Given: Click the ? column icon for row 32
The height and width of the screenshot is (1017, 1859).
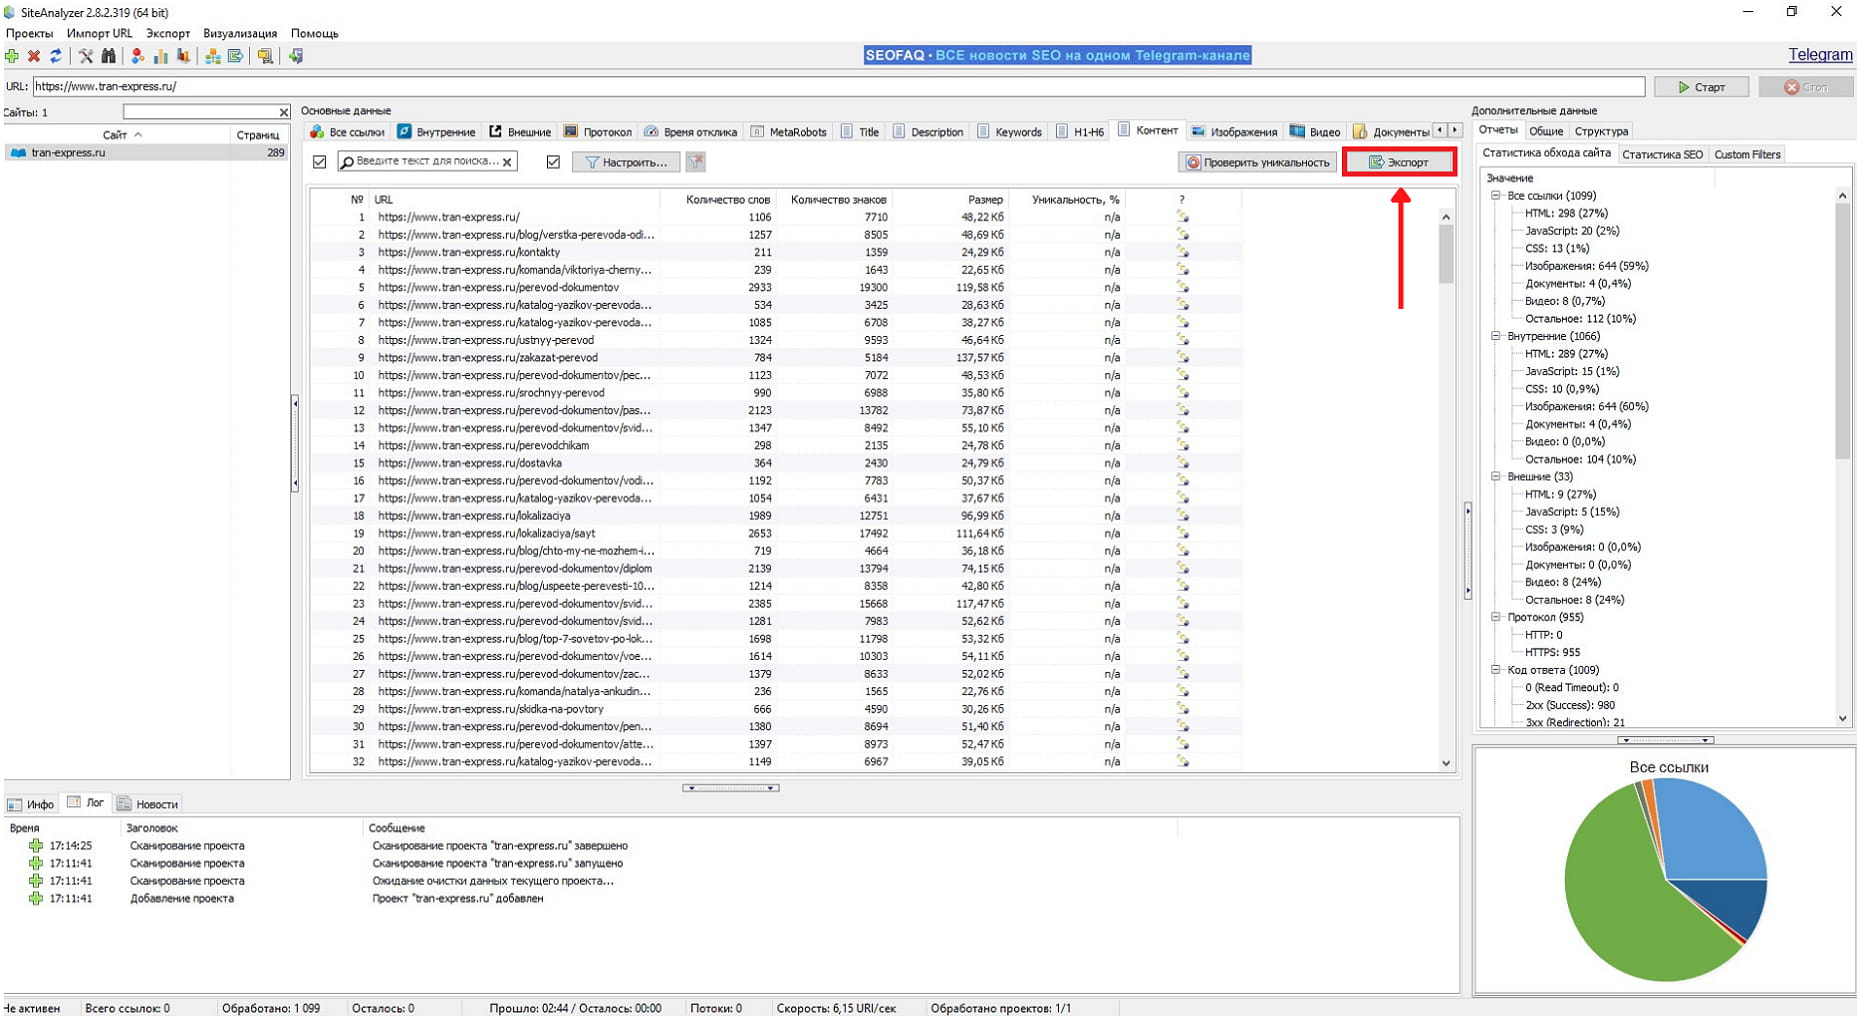Looking at the screenshot, I should point(1182,762).
